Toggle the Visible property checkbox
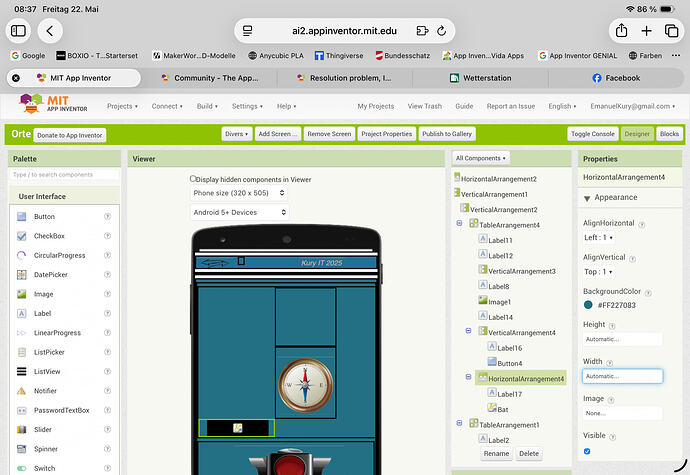Screen dimensions: 690x475 pyautogui.click(x=587, y=451)
